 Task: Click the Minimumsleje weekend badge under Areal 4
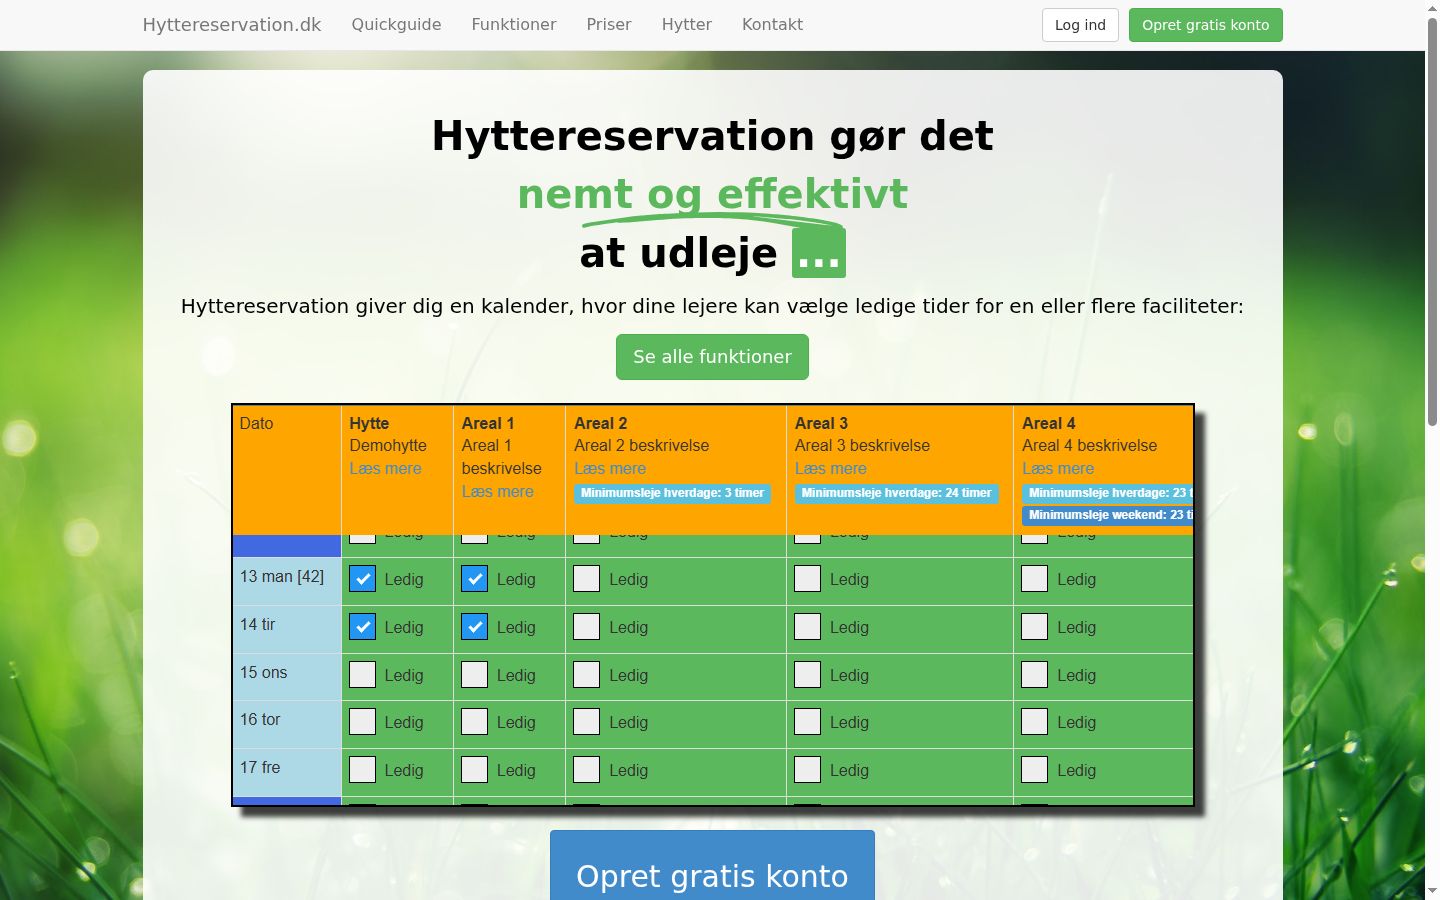pyautogui.click(x=1108, y=515)
